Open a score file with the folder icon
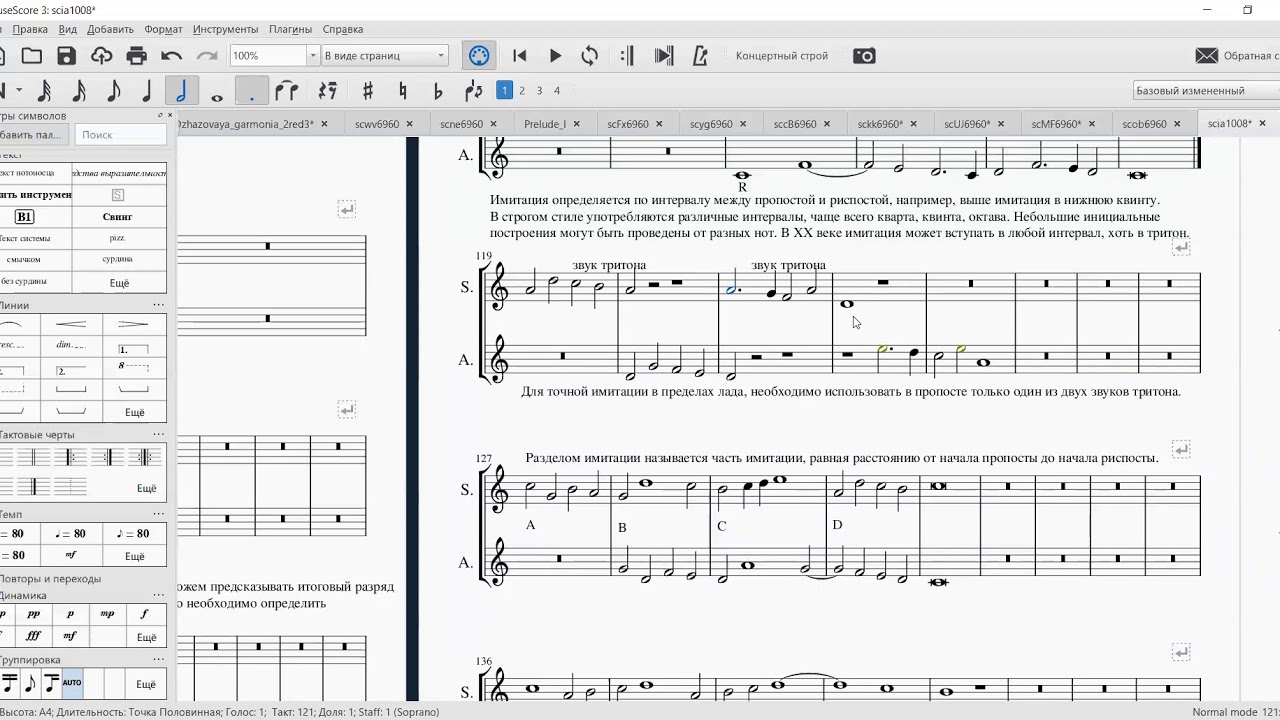Image resolution: width=1280 pixels, height=720 pixels. point(32,56)
